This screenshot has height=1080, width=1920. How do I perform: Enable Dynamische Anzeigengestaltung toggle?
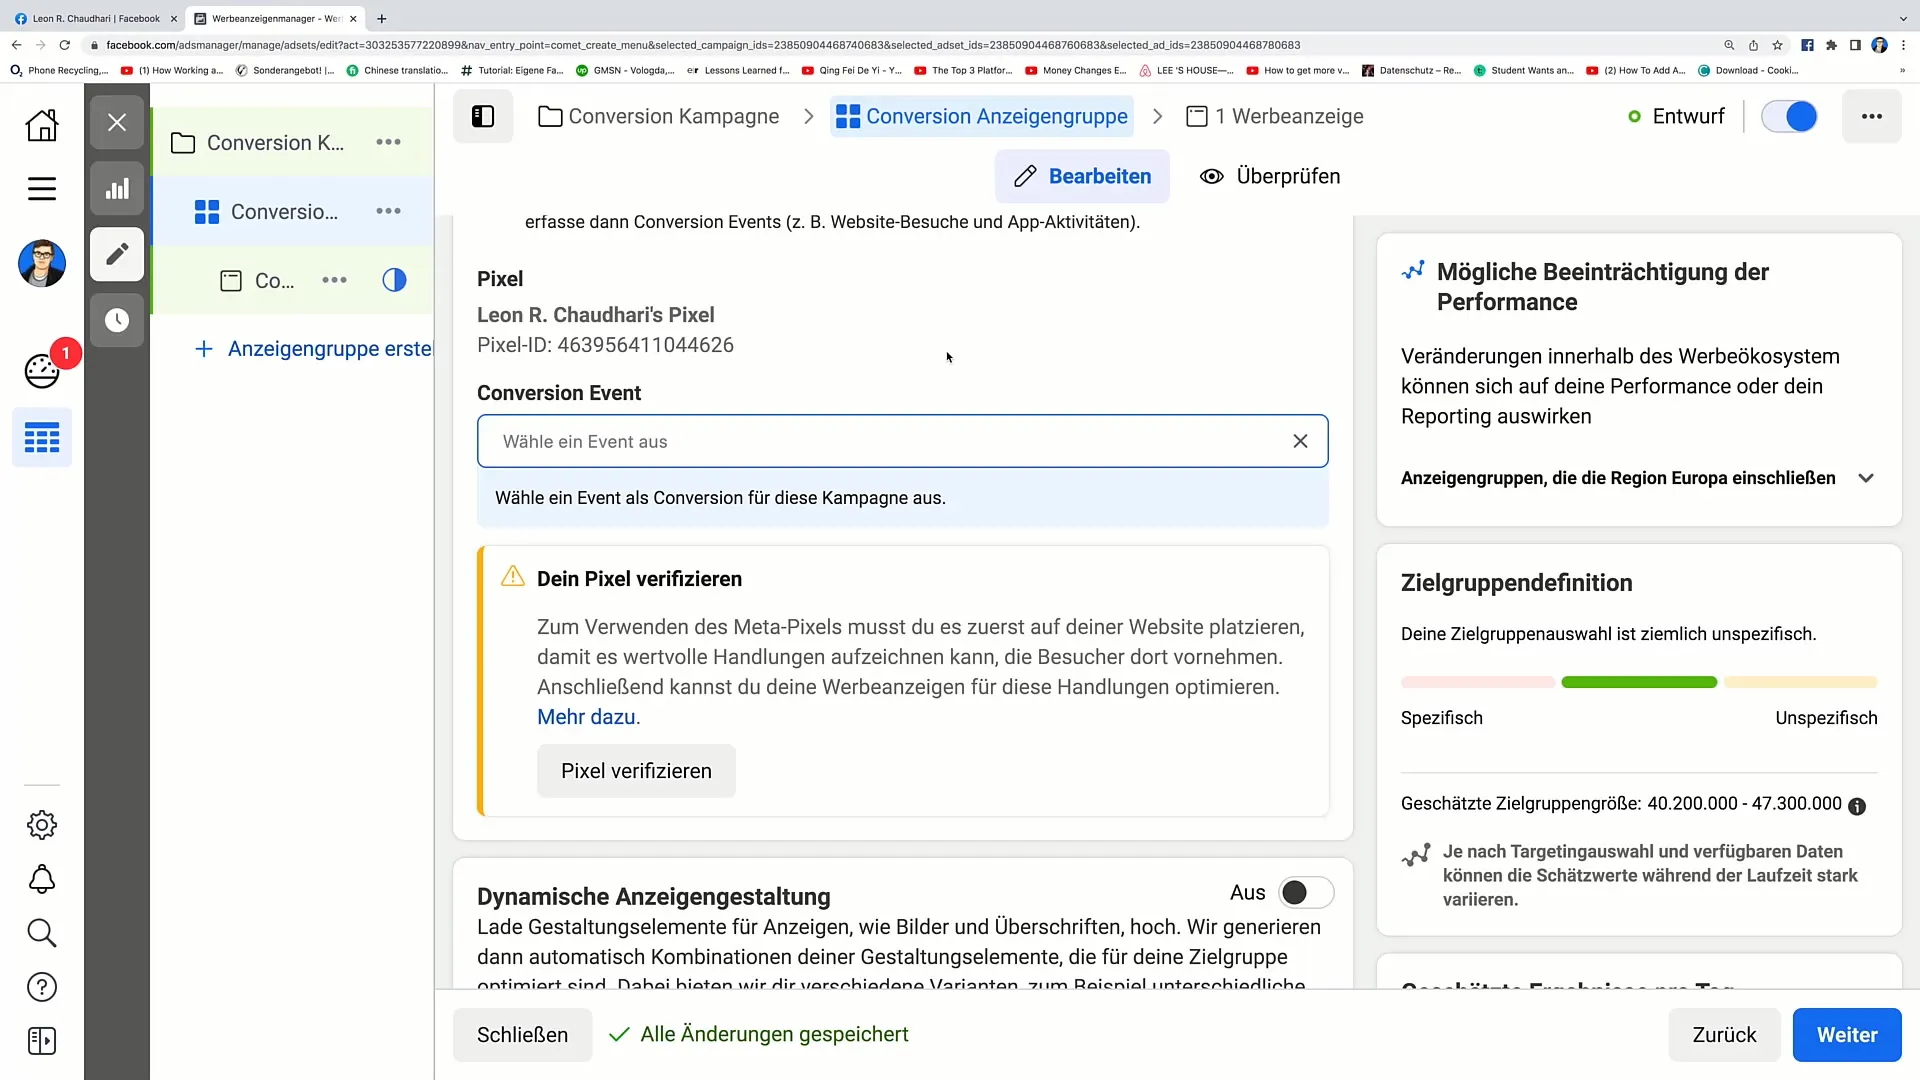[1305, 892]
